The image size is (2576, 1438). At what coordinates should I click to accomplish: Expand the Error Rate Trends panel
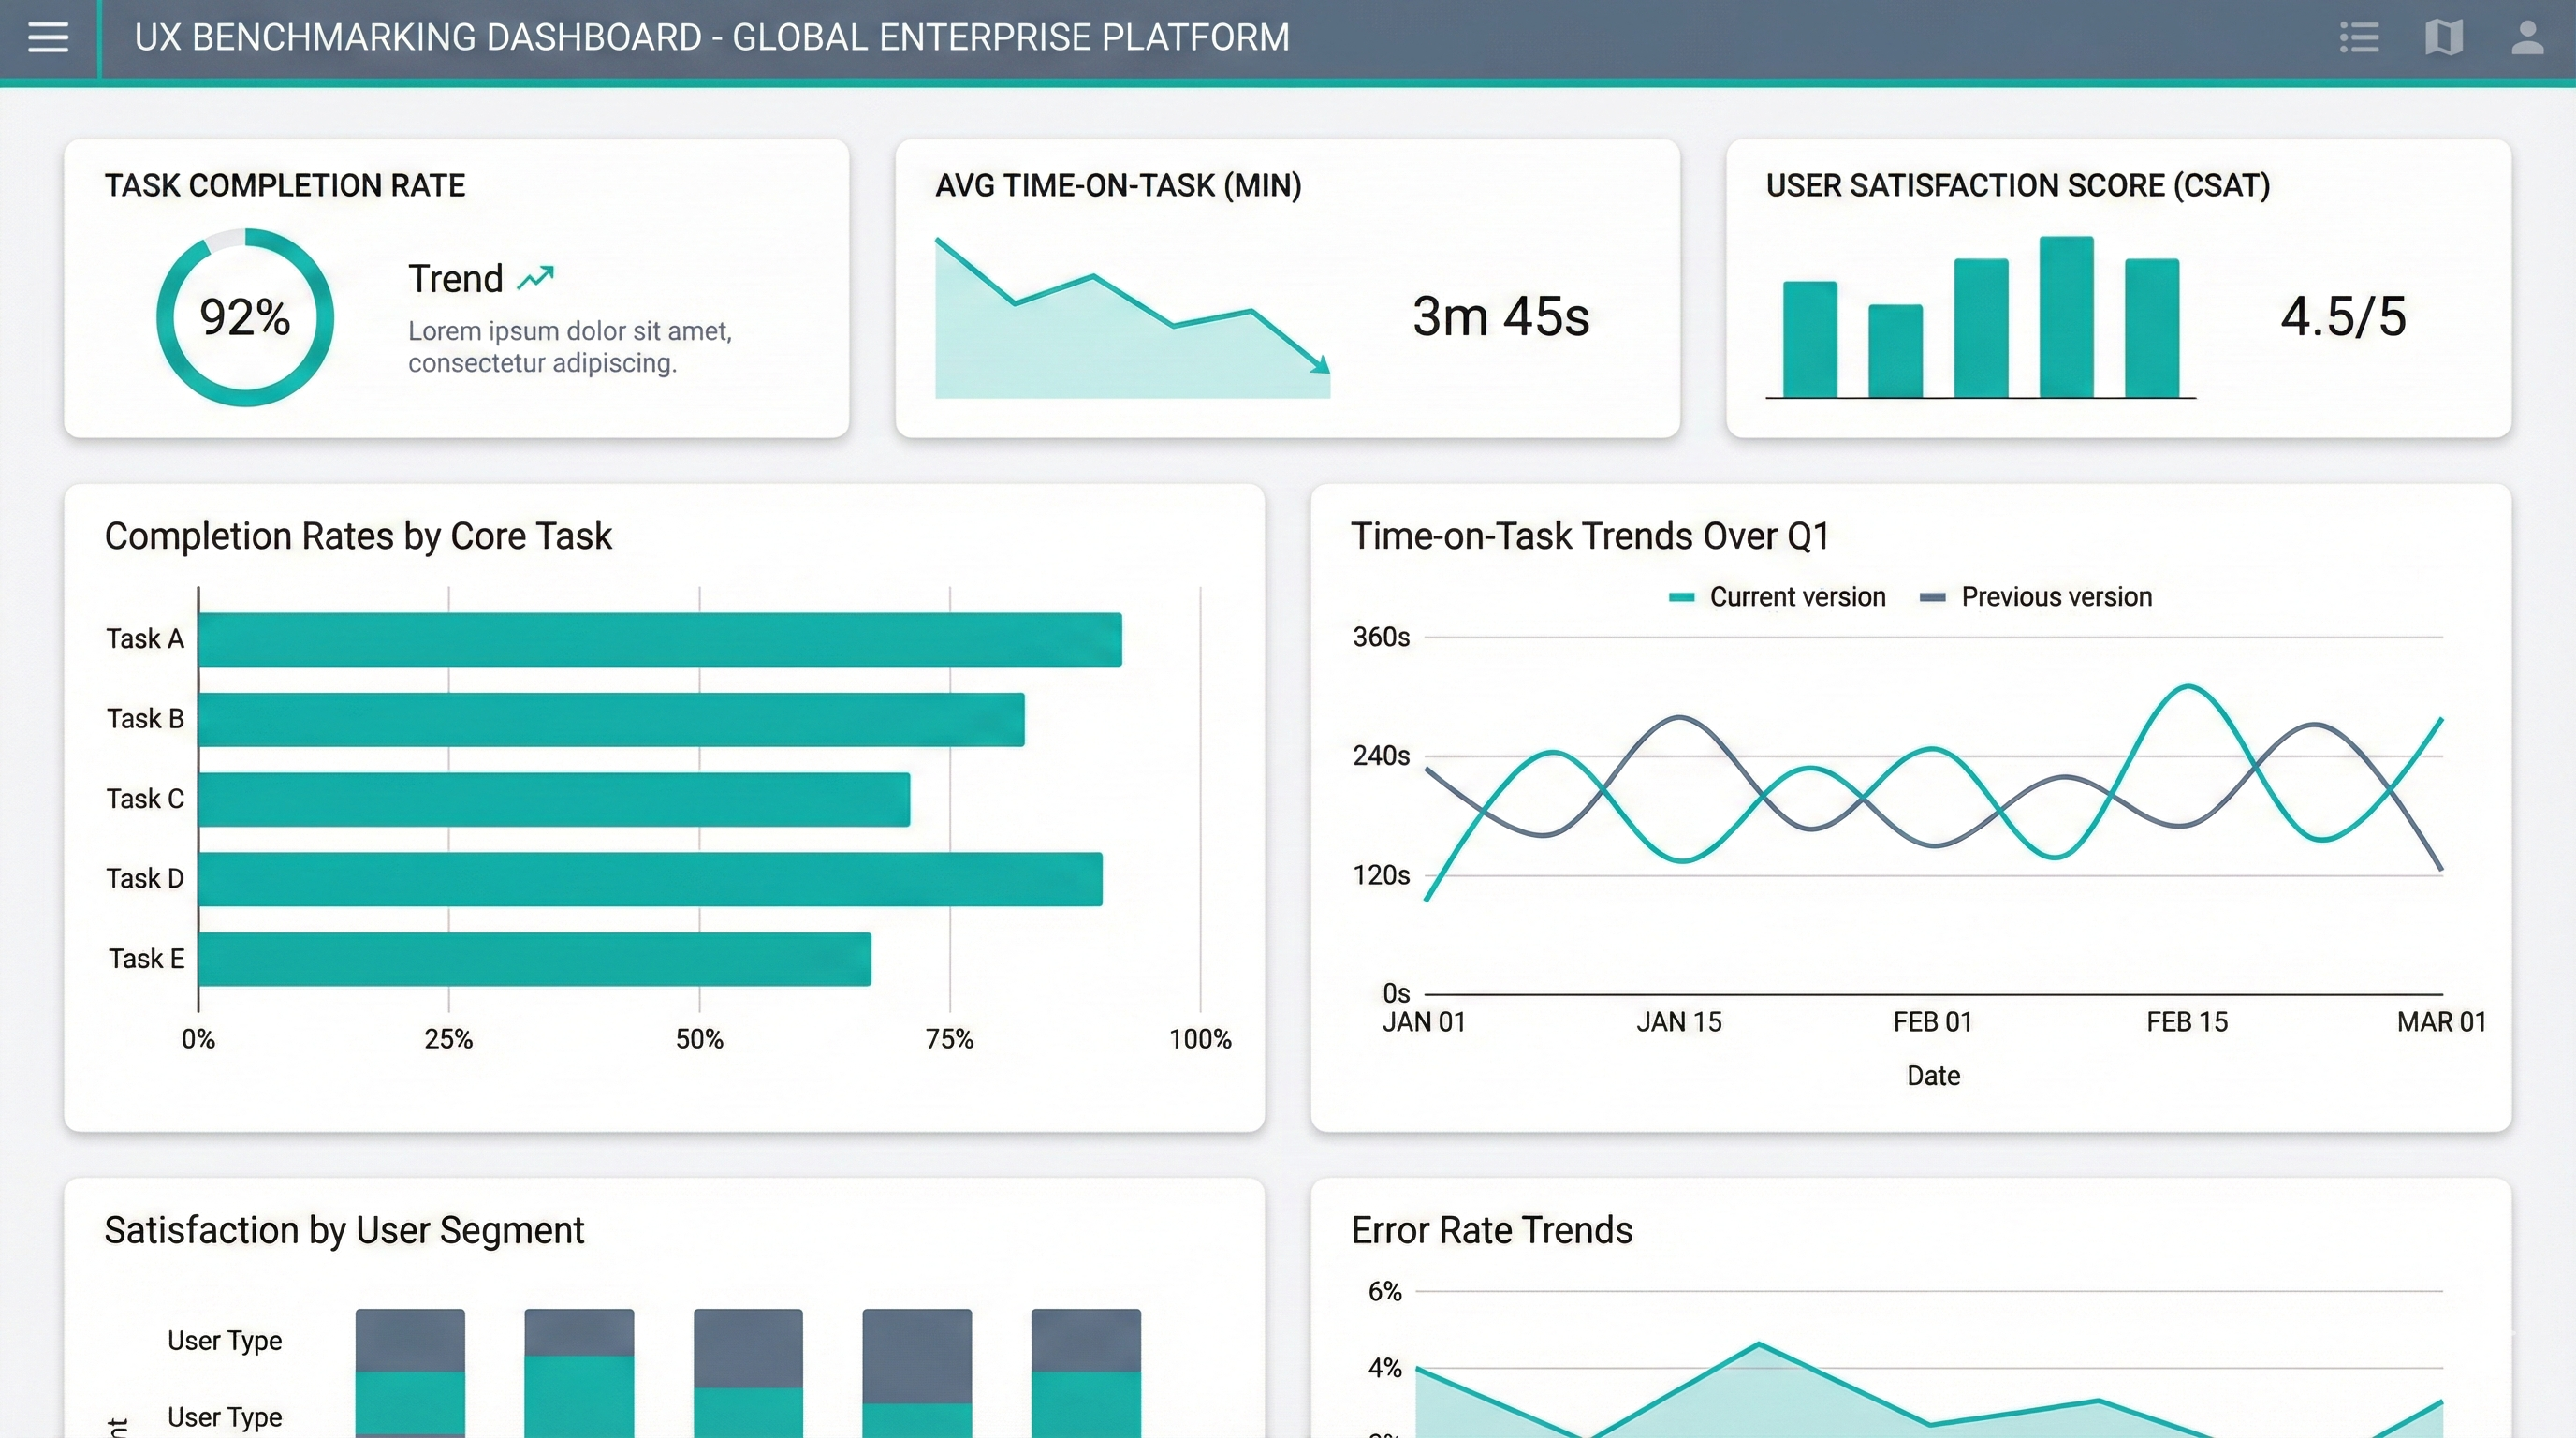pos(1492,1230)
